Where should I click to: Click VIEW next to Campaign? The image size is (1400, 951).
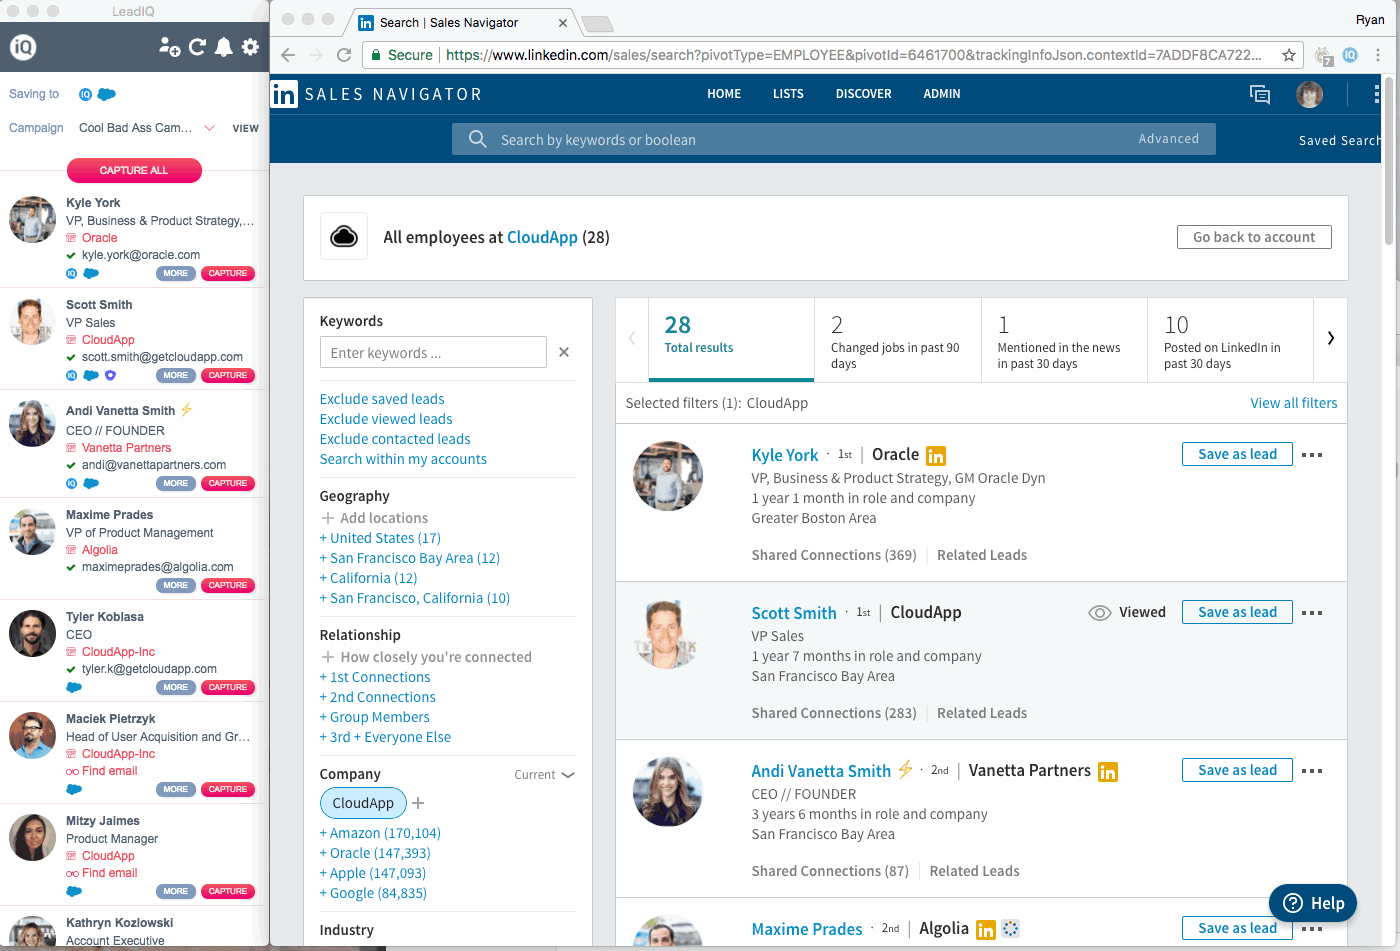tap(245, 128)
